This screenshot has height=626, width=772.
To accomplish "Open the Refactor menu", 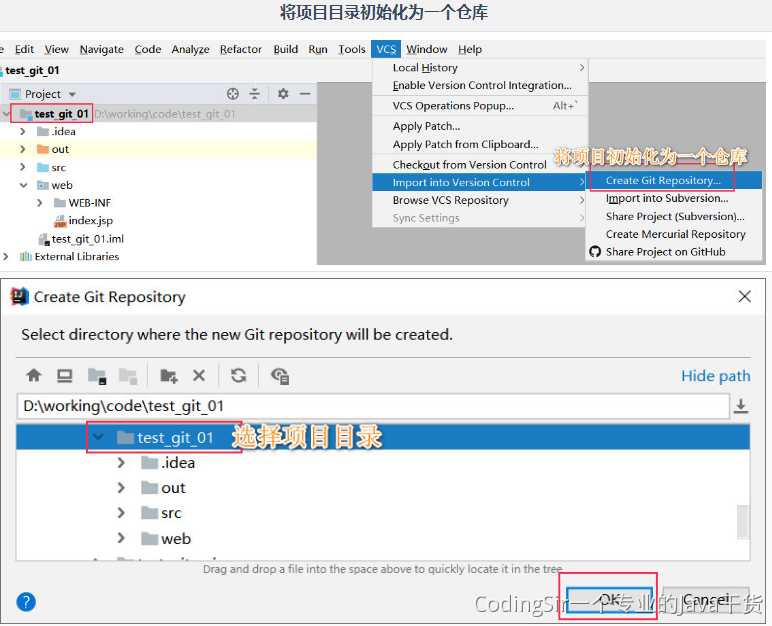I will click(x=241, y=49).
